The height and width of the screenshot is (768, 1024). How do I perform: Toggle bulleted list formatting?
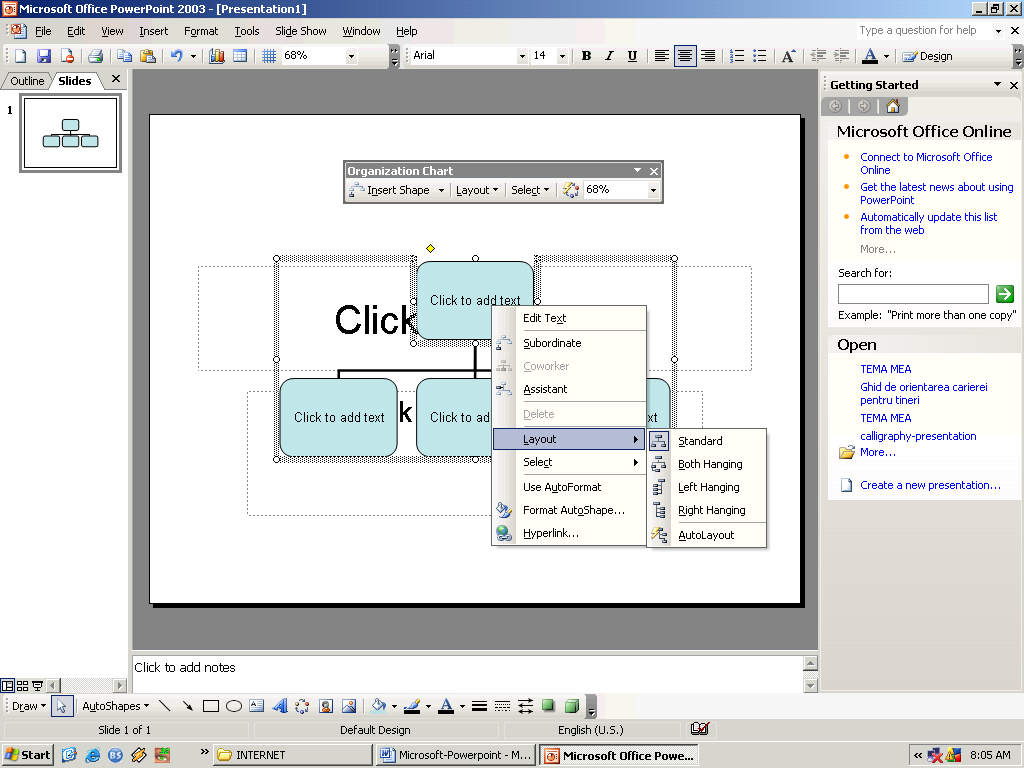tap(760, 56)
